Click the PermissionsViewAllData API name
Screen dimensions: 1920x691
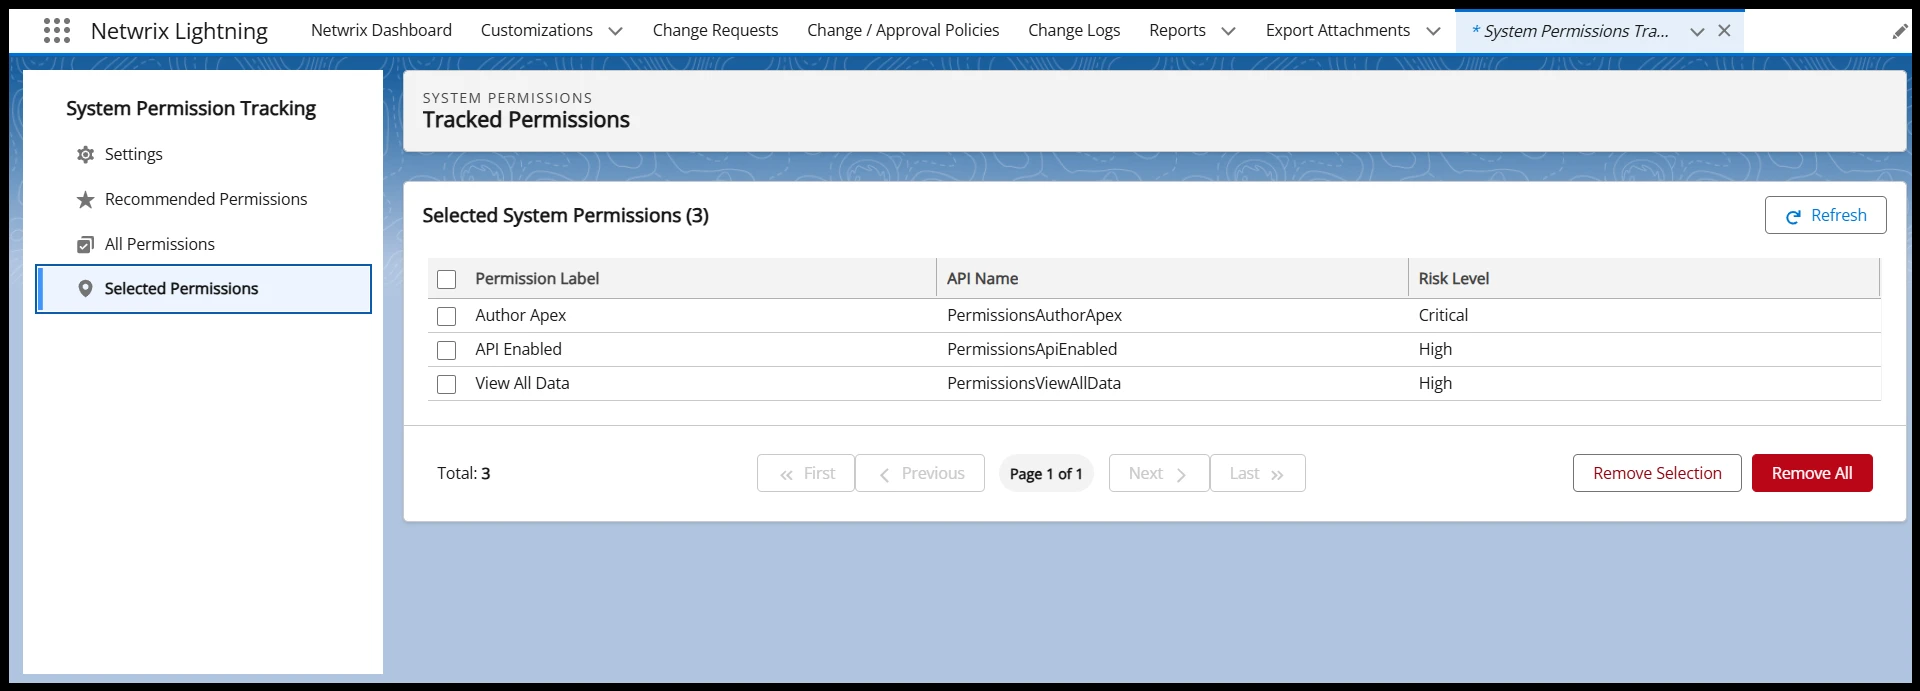click(1034, 383)
